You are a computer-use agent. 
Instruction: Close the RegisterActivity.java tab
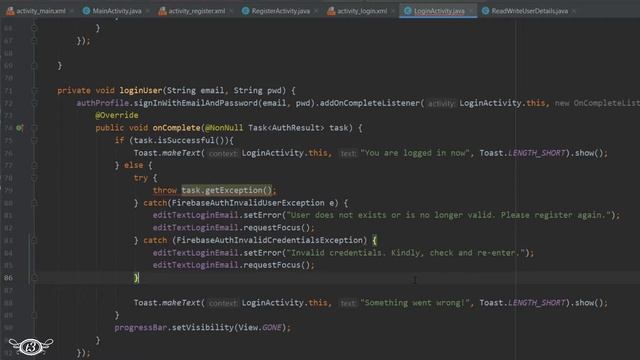(316, 11)
